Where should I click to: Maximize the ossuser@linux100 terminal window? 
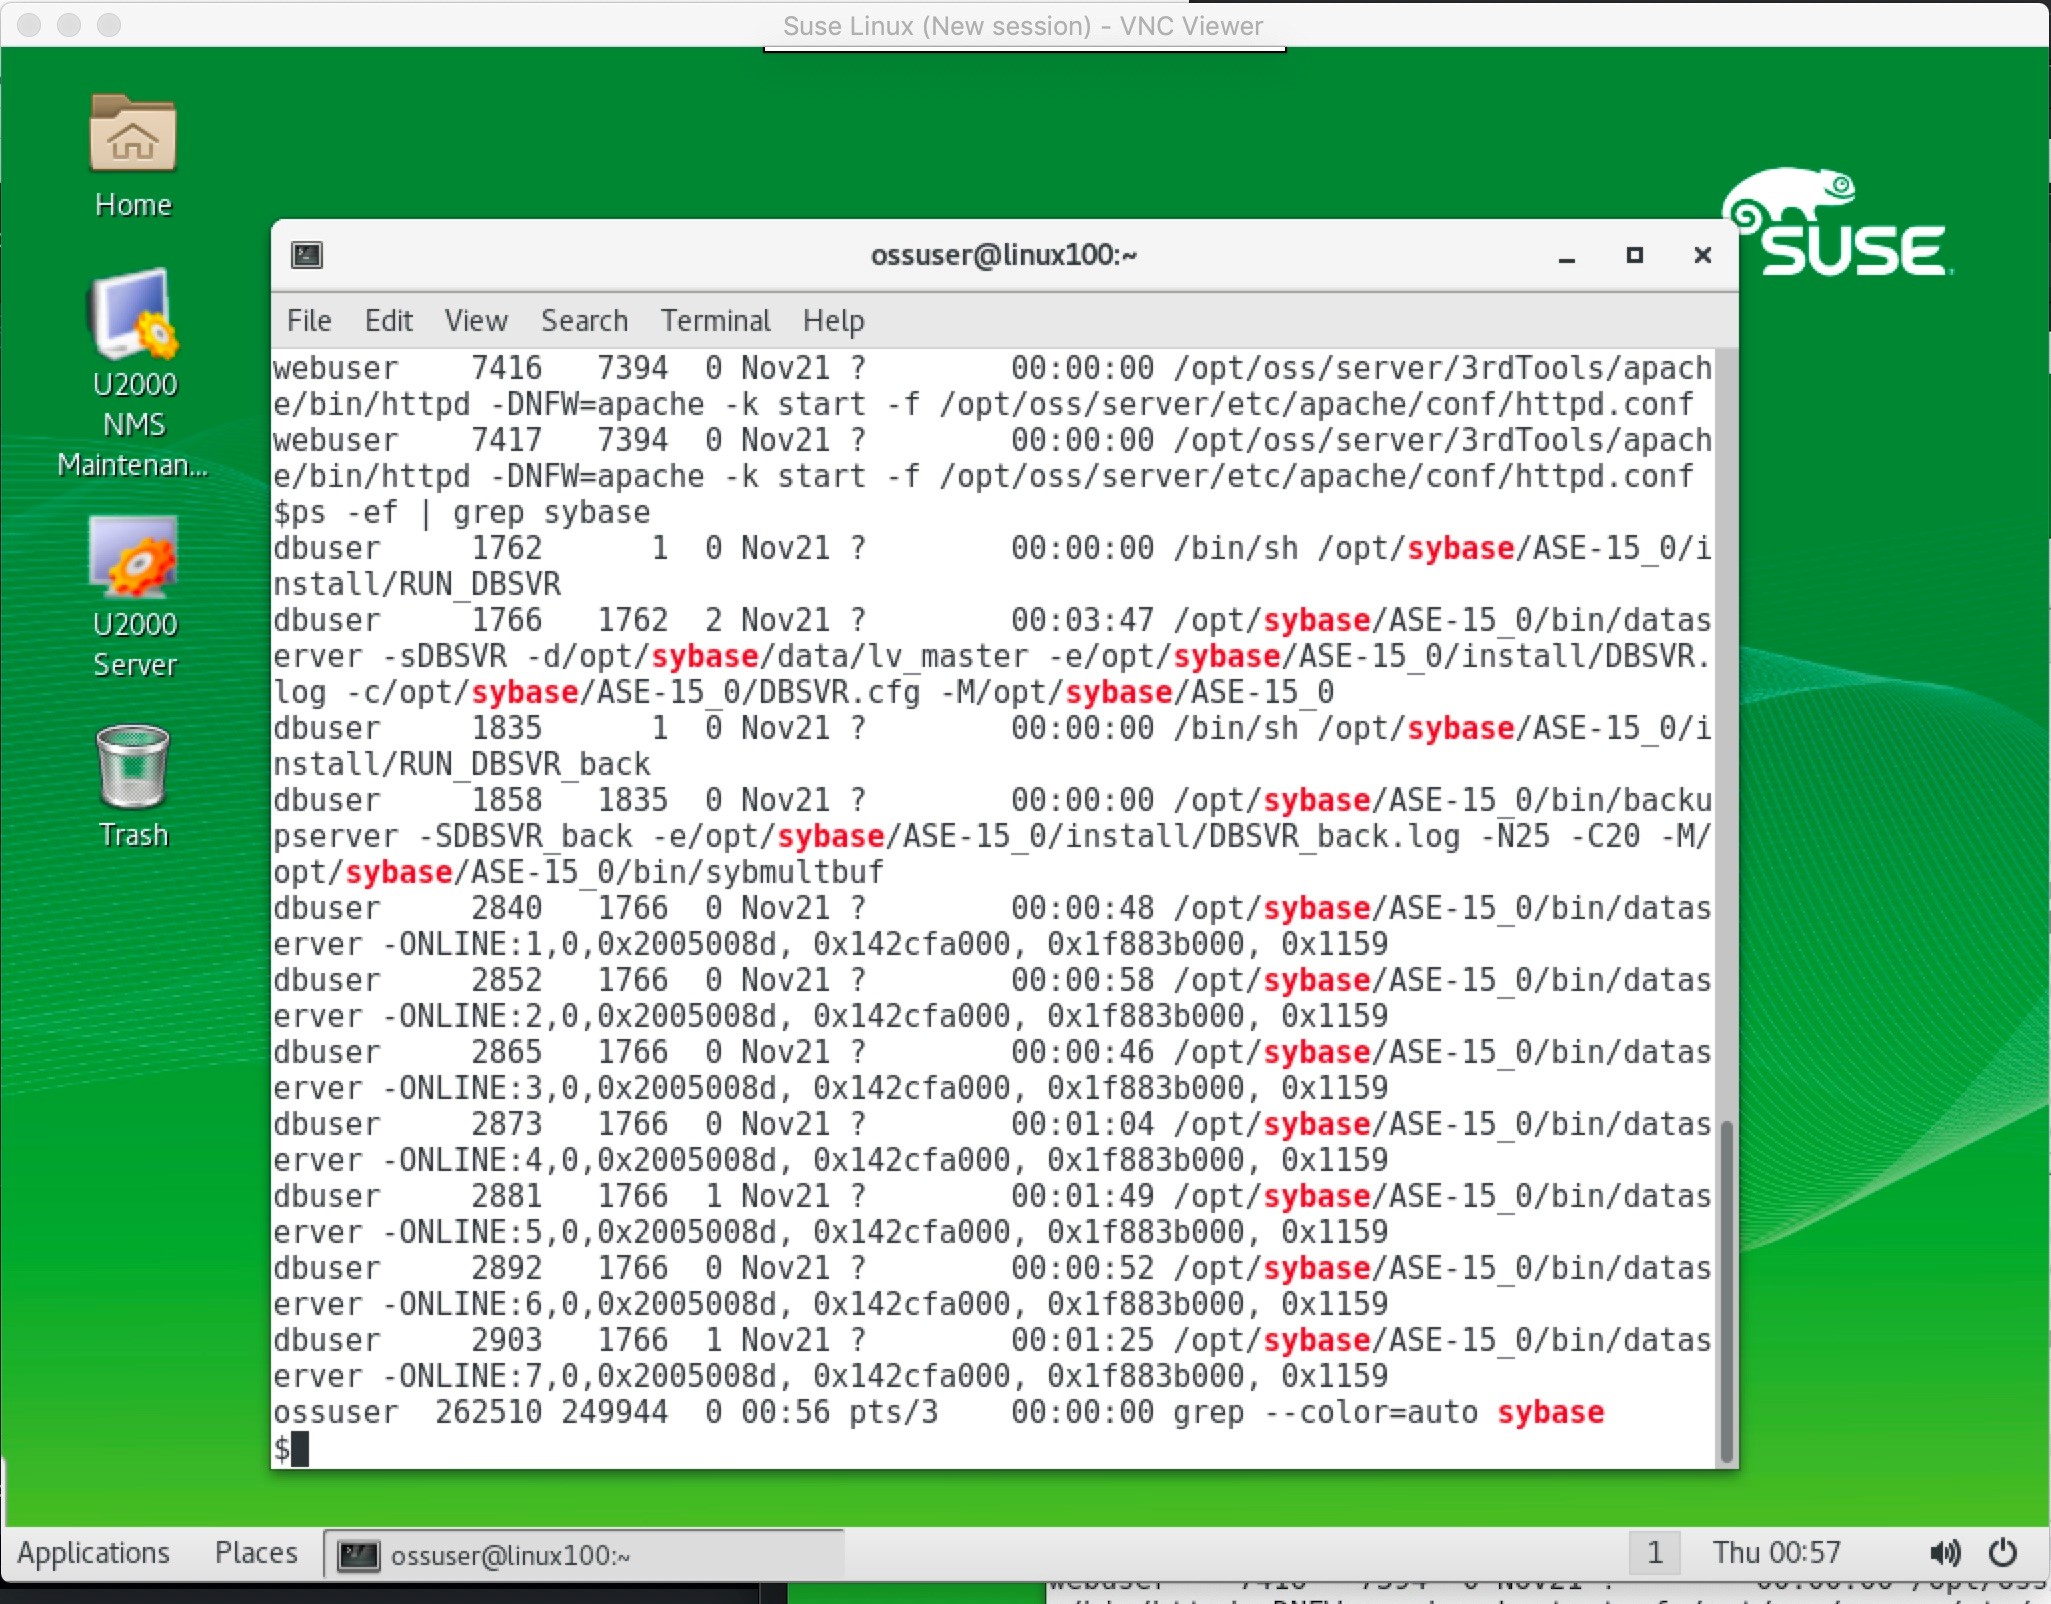click(x=1635, y=256)
